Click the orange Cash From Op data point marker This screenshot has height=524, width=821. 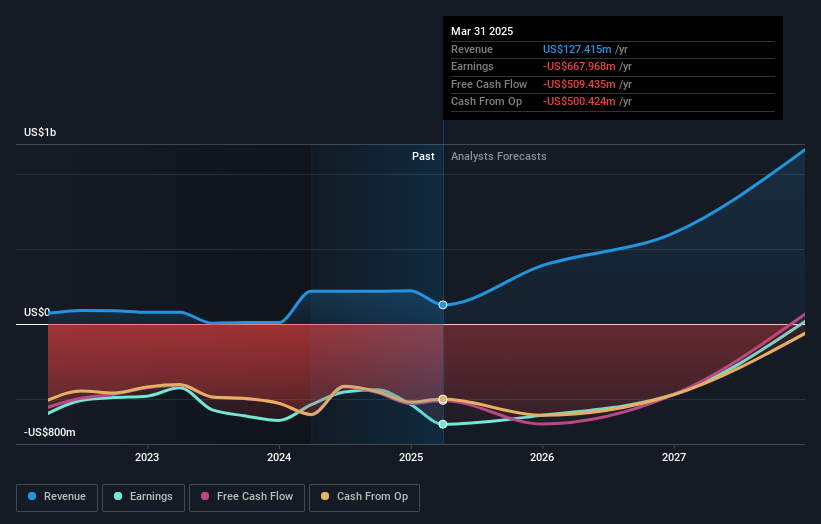click(443, 399)
